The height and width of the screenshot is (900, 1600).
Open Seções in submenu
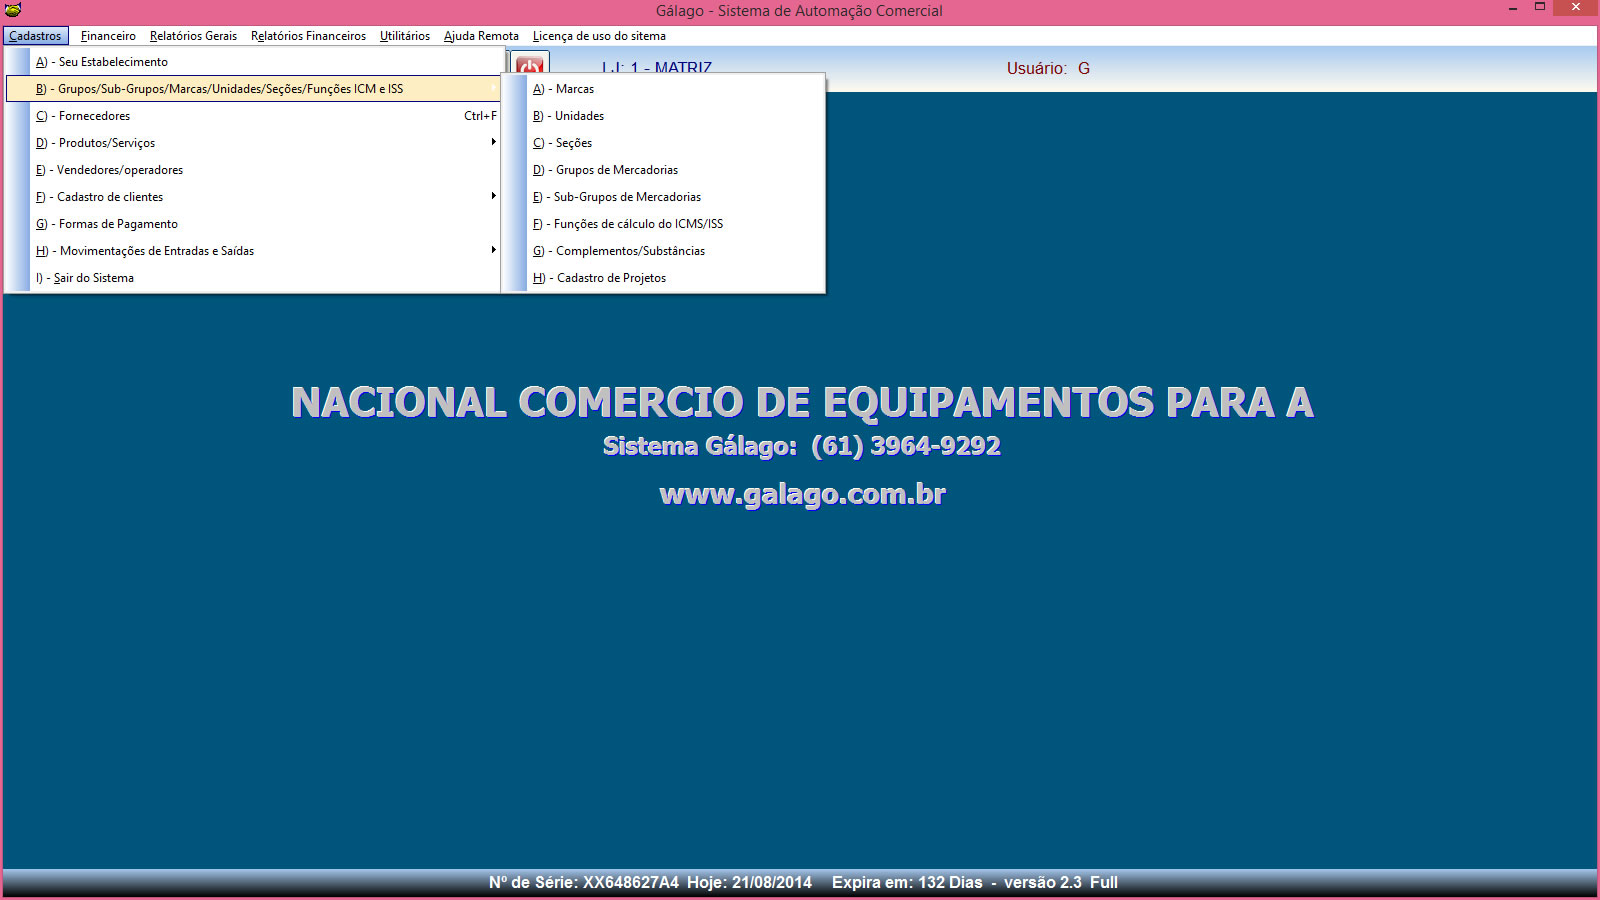pyautogui.click(x=664, y=143)
